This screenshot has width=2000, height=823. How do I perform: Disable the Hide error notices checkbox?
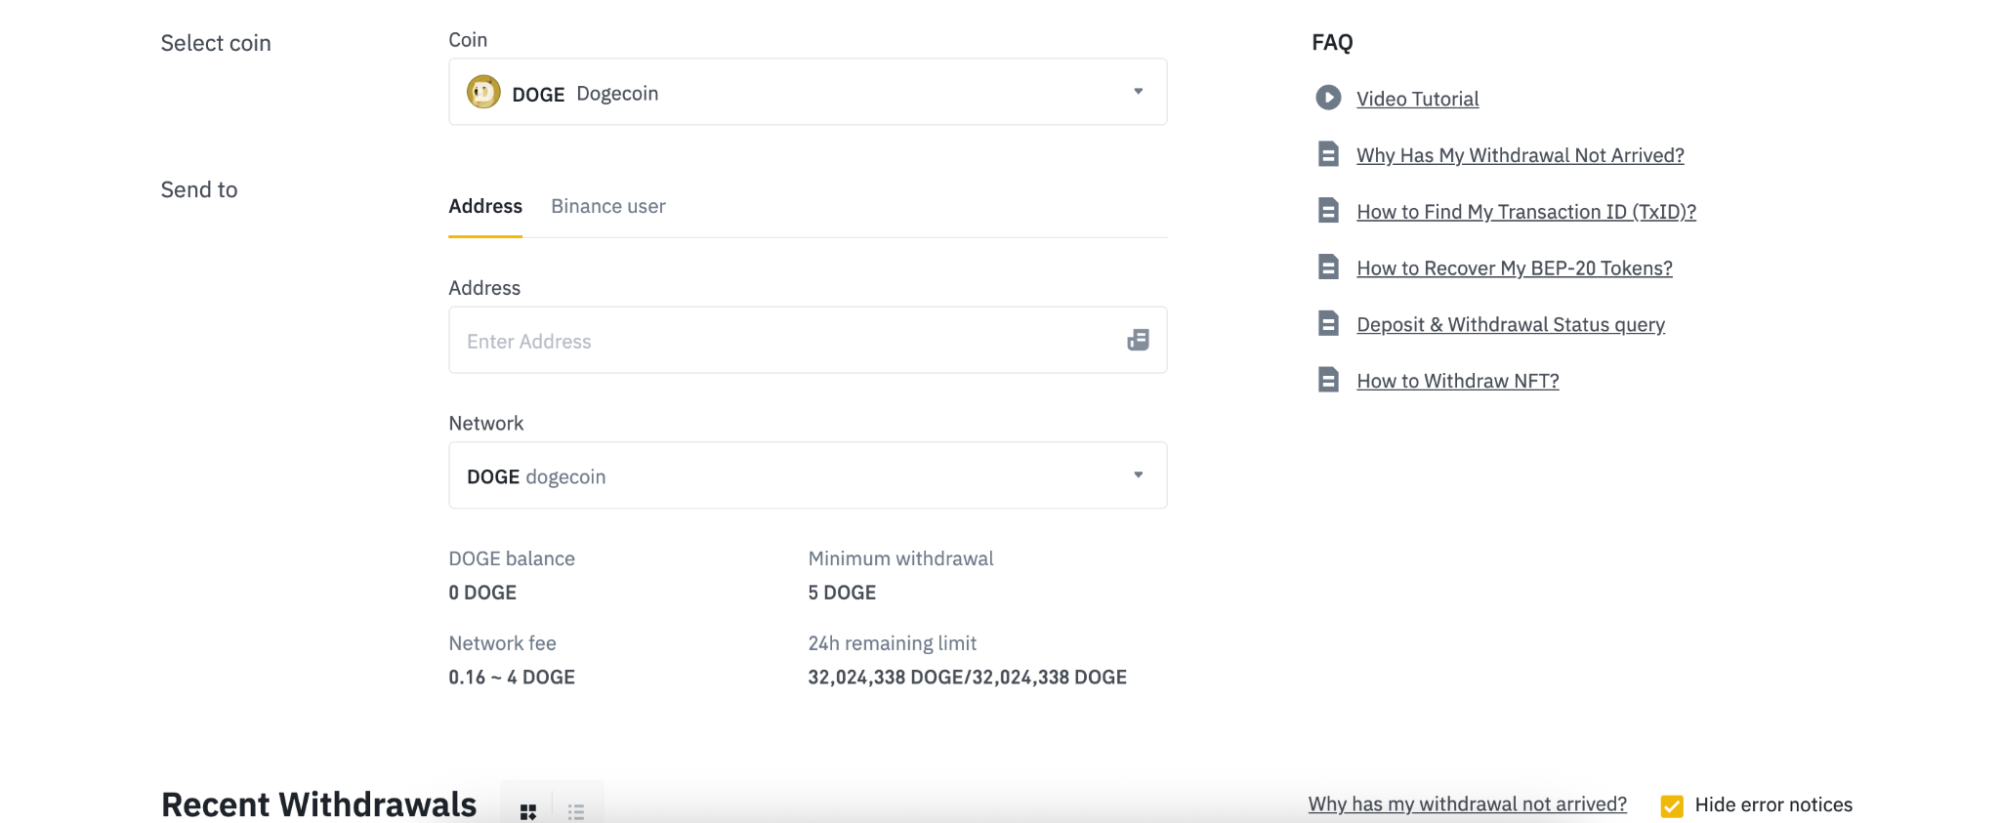(1672, 804)
